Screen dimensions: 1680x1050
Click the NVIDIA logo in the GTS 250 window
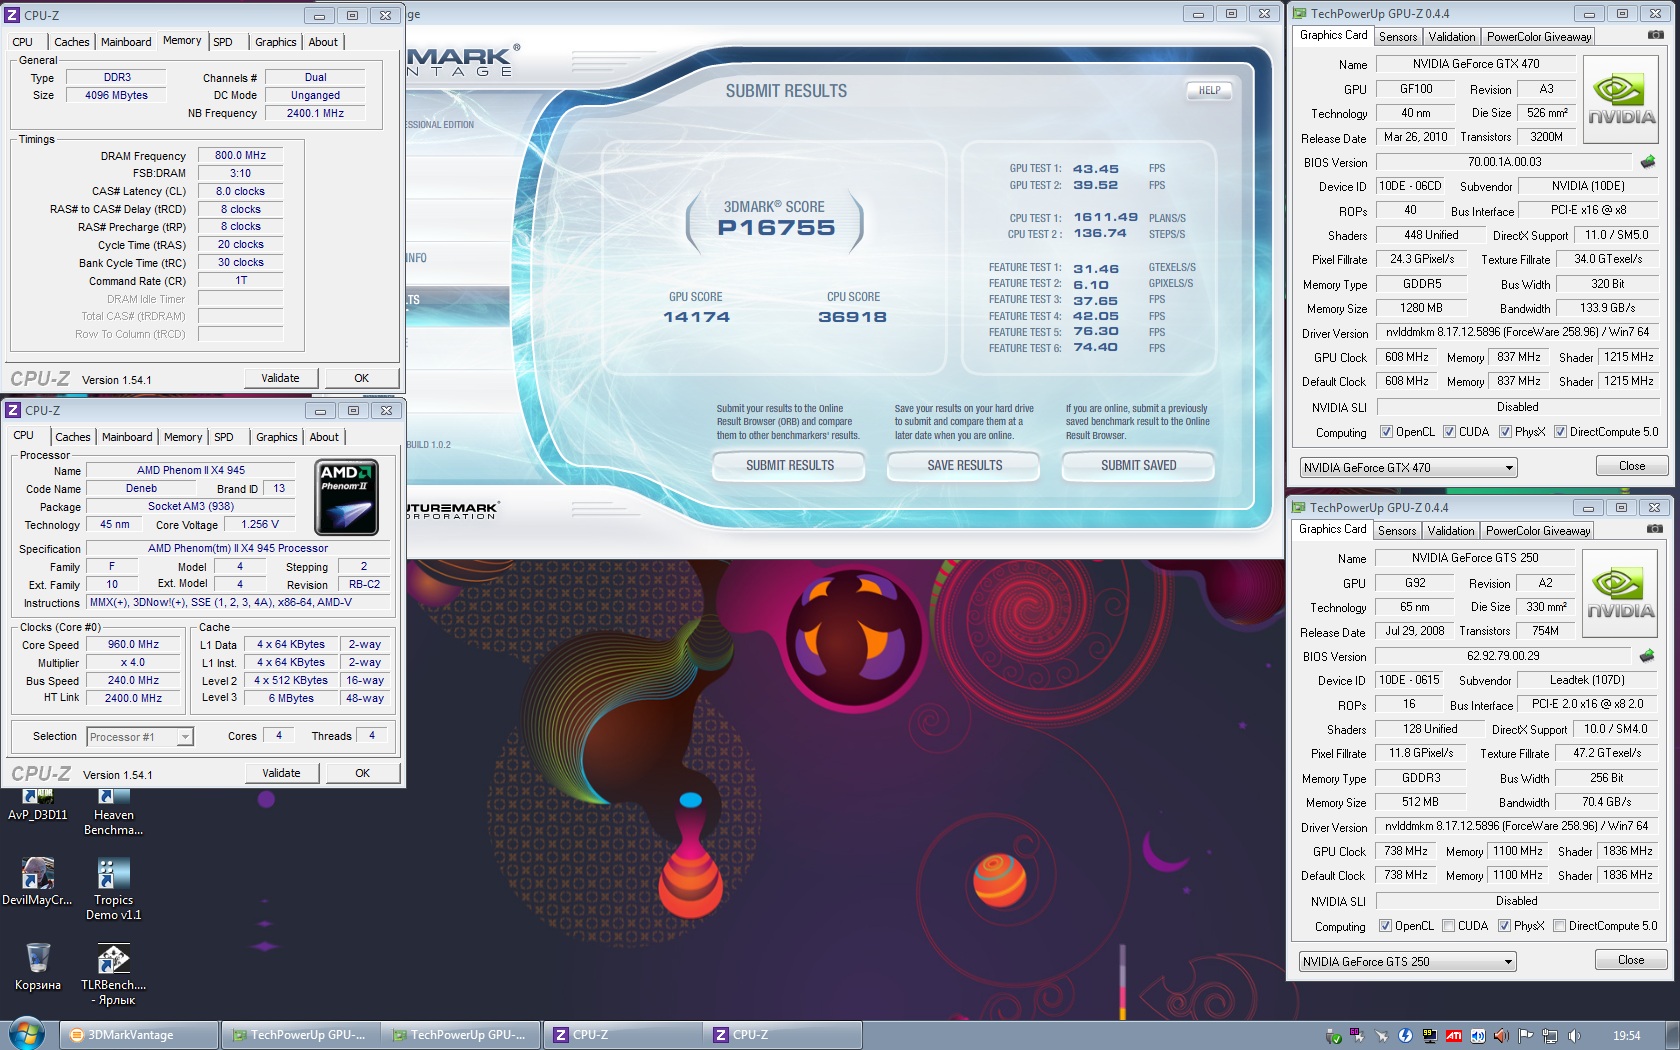pos(1620,594)
